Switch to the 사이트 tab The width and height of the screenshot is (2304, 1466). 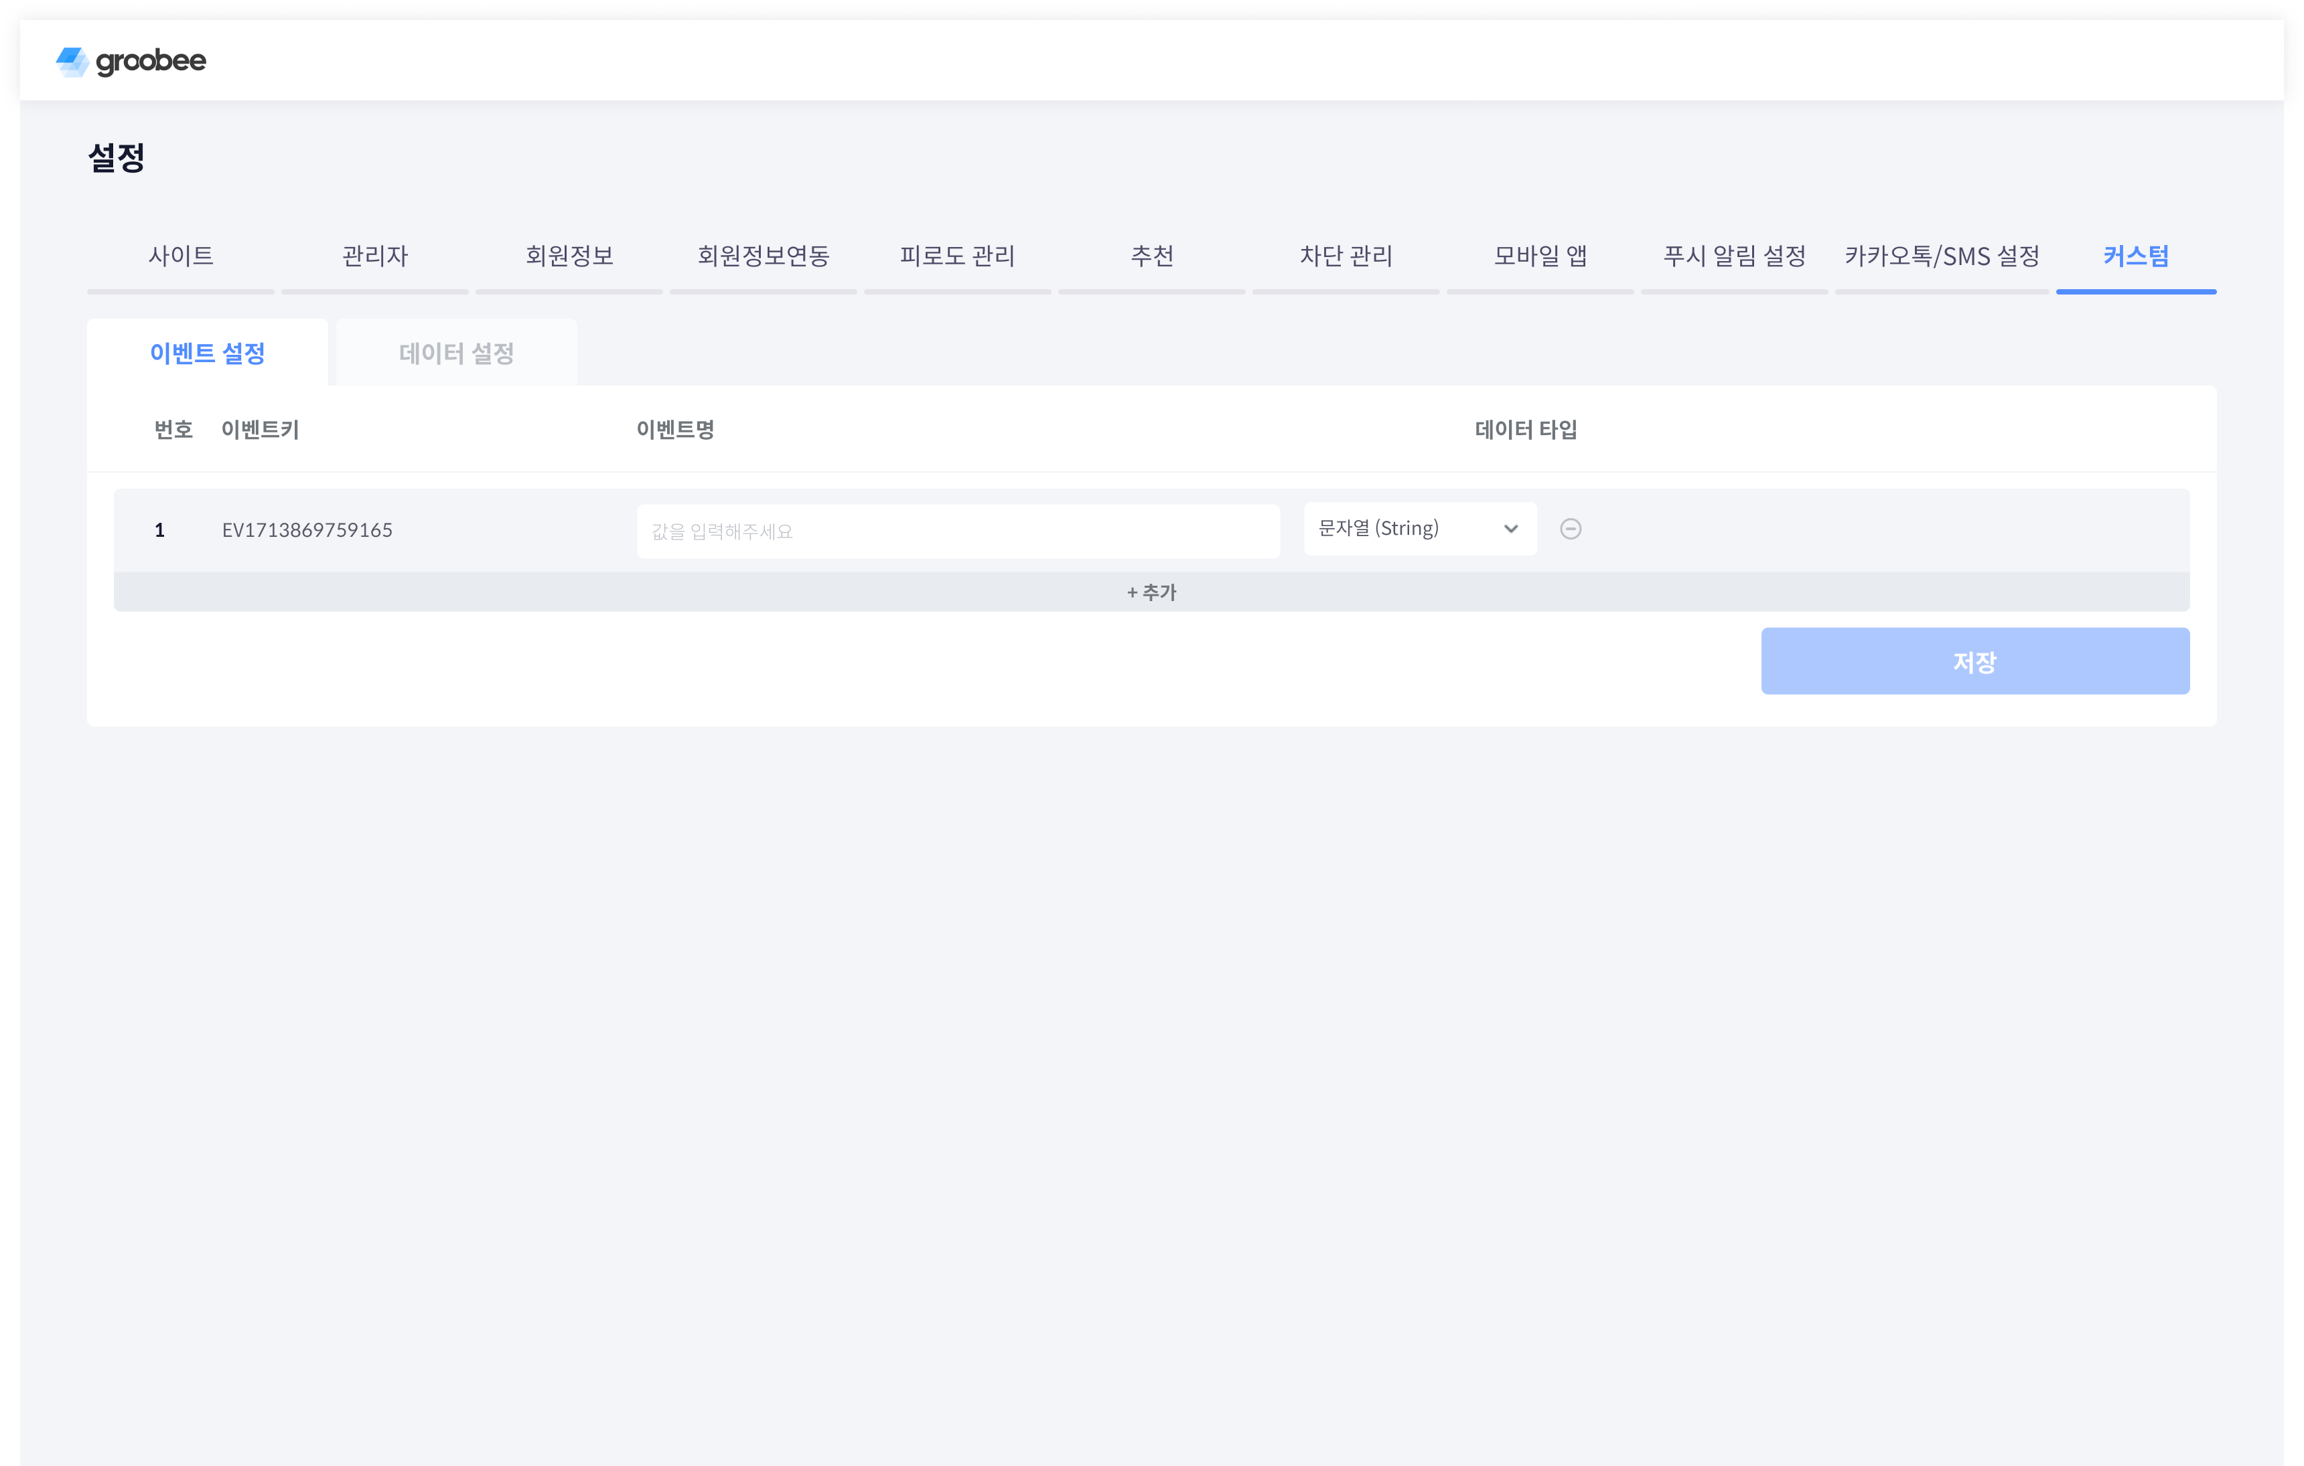point(181,256)
